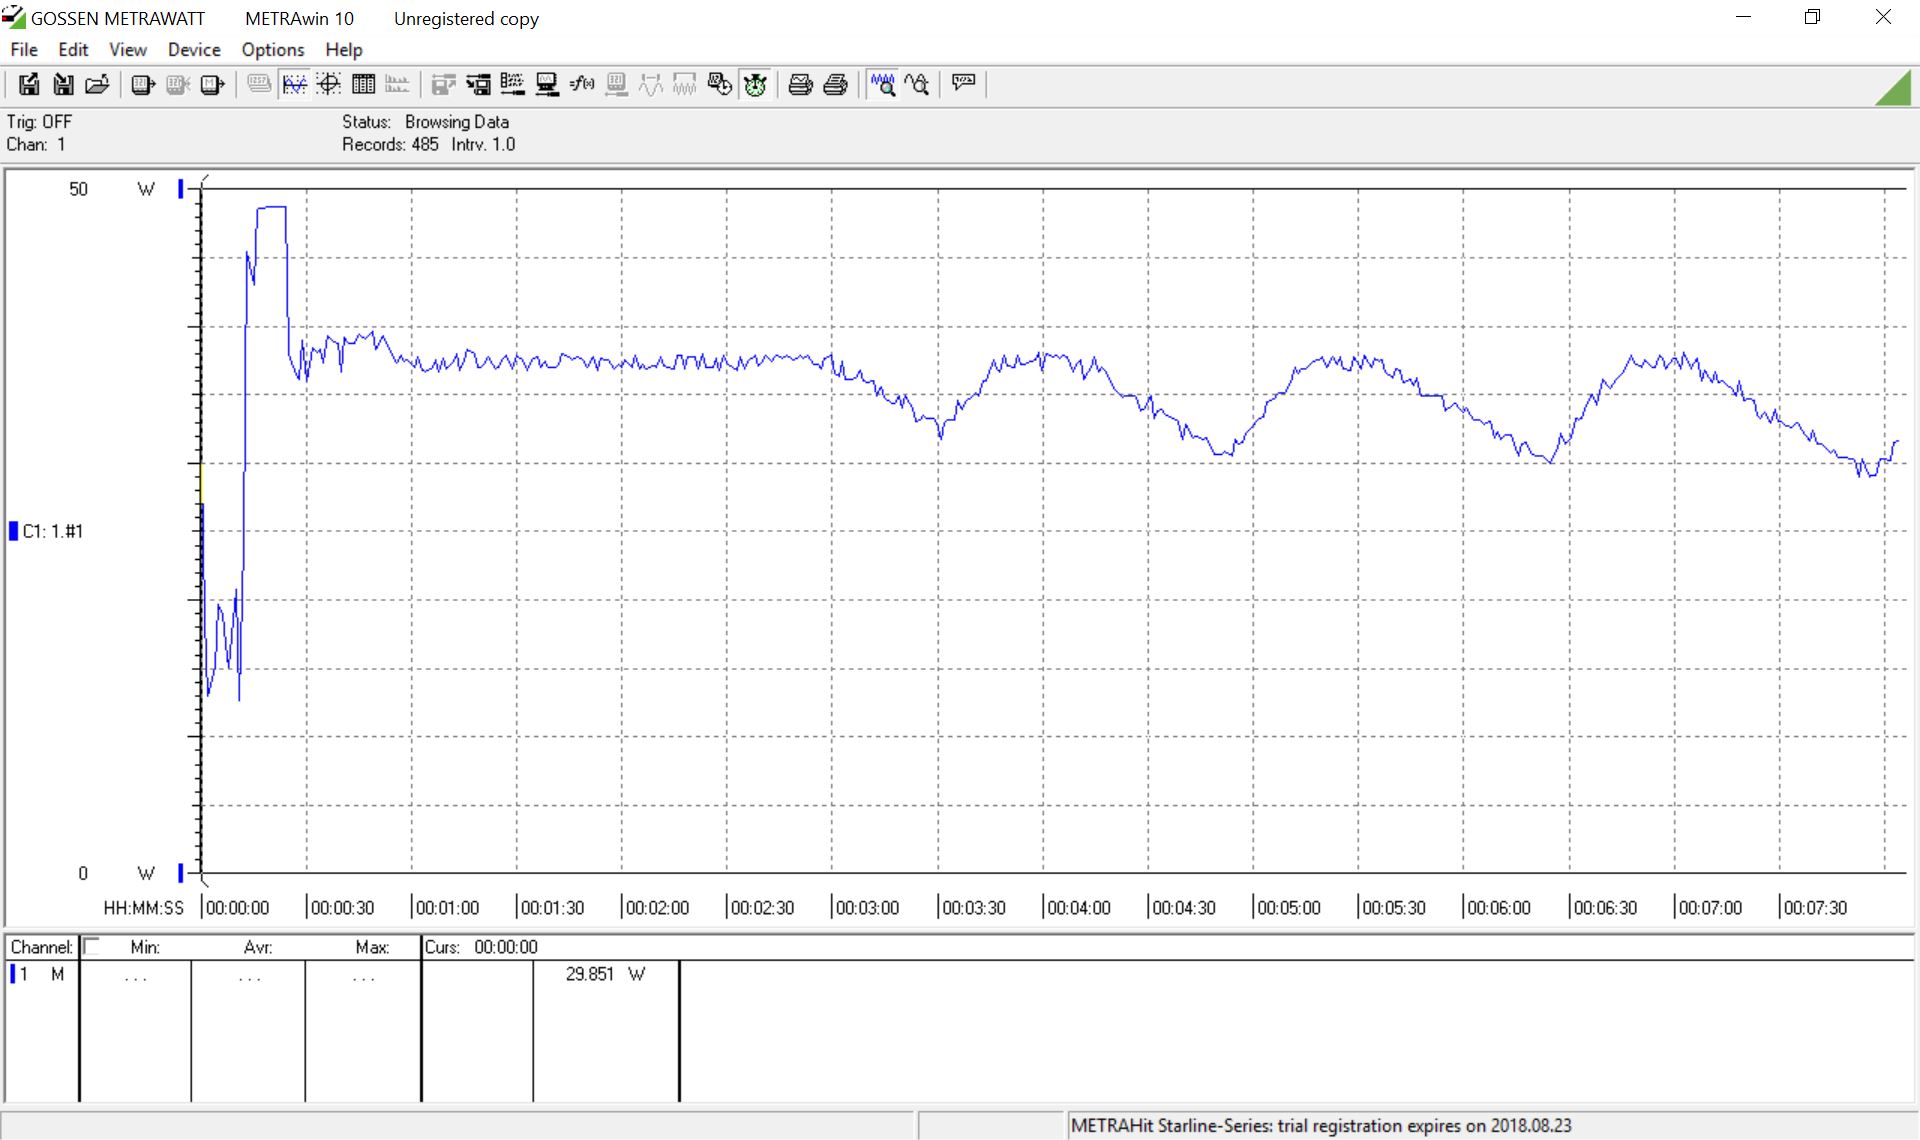This screenshot has width=1920, height=1140.
Task: Click the stopwatch timer toolbar icon
Action: point(756,85)
